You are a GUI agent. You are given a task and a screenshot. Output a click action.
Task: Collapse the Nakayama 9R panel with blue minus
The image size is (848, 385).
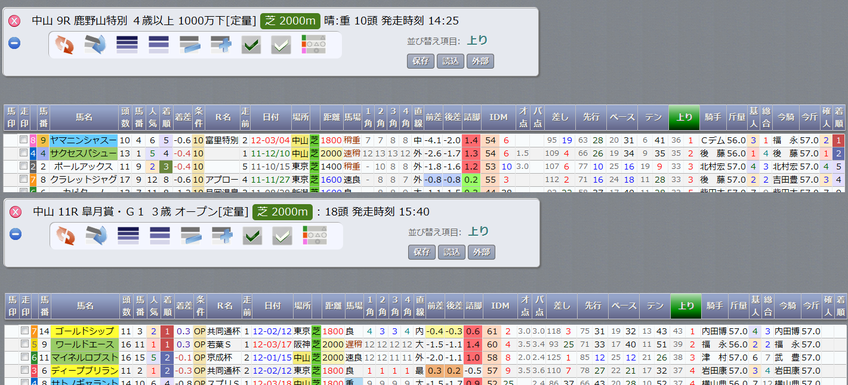(15, 43)
